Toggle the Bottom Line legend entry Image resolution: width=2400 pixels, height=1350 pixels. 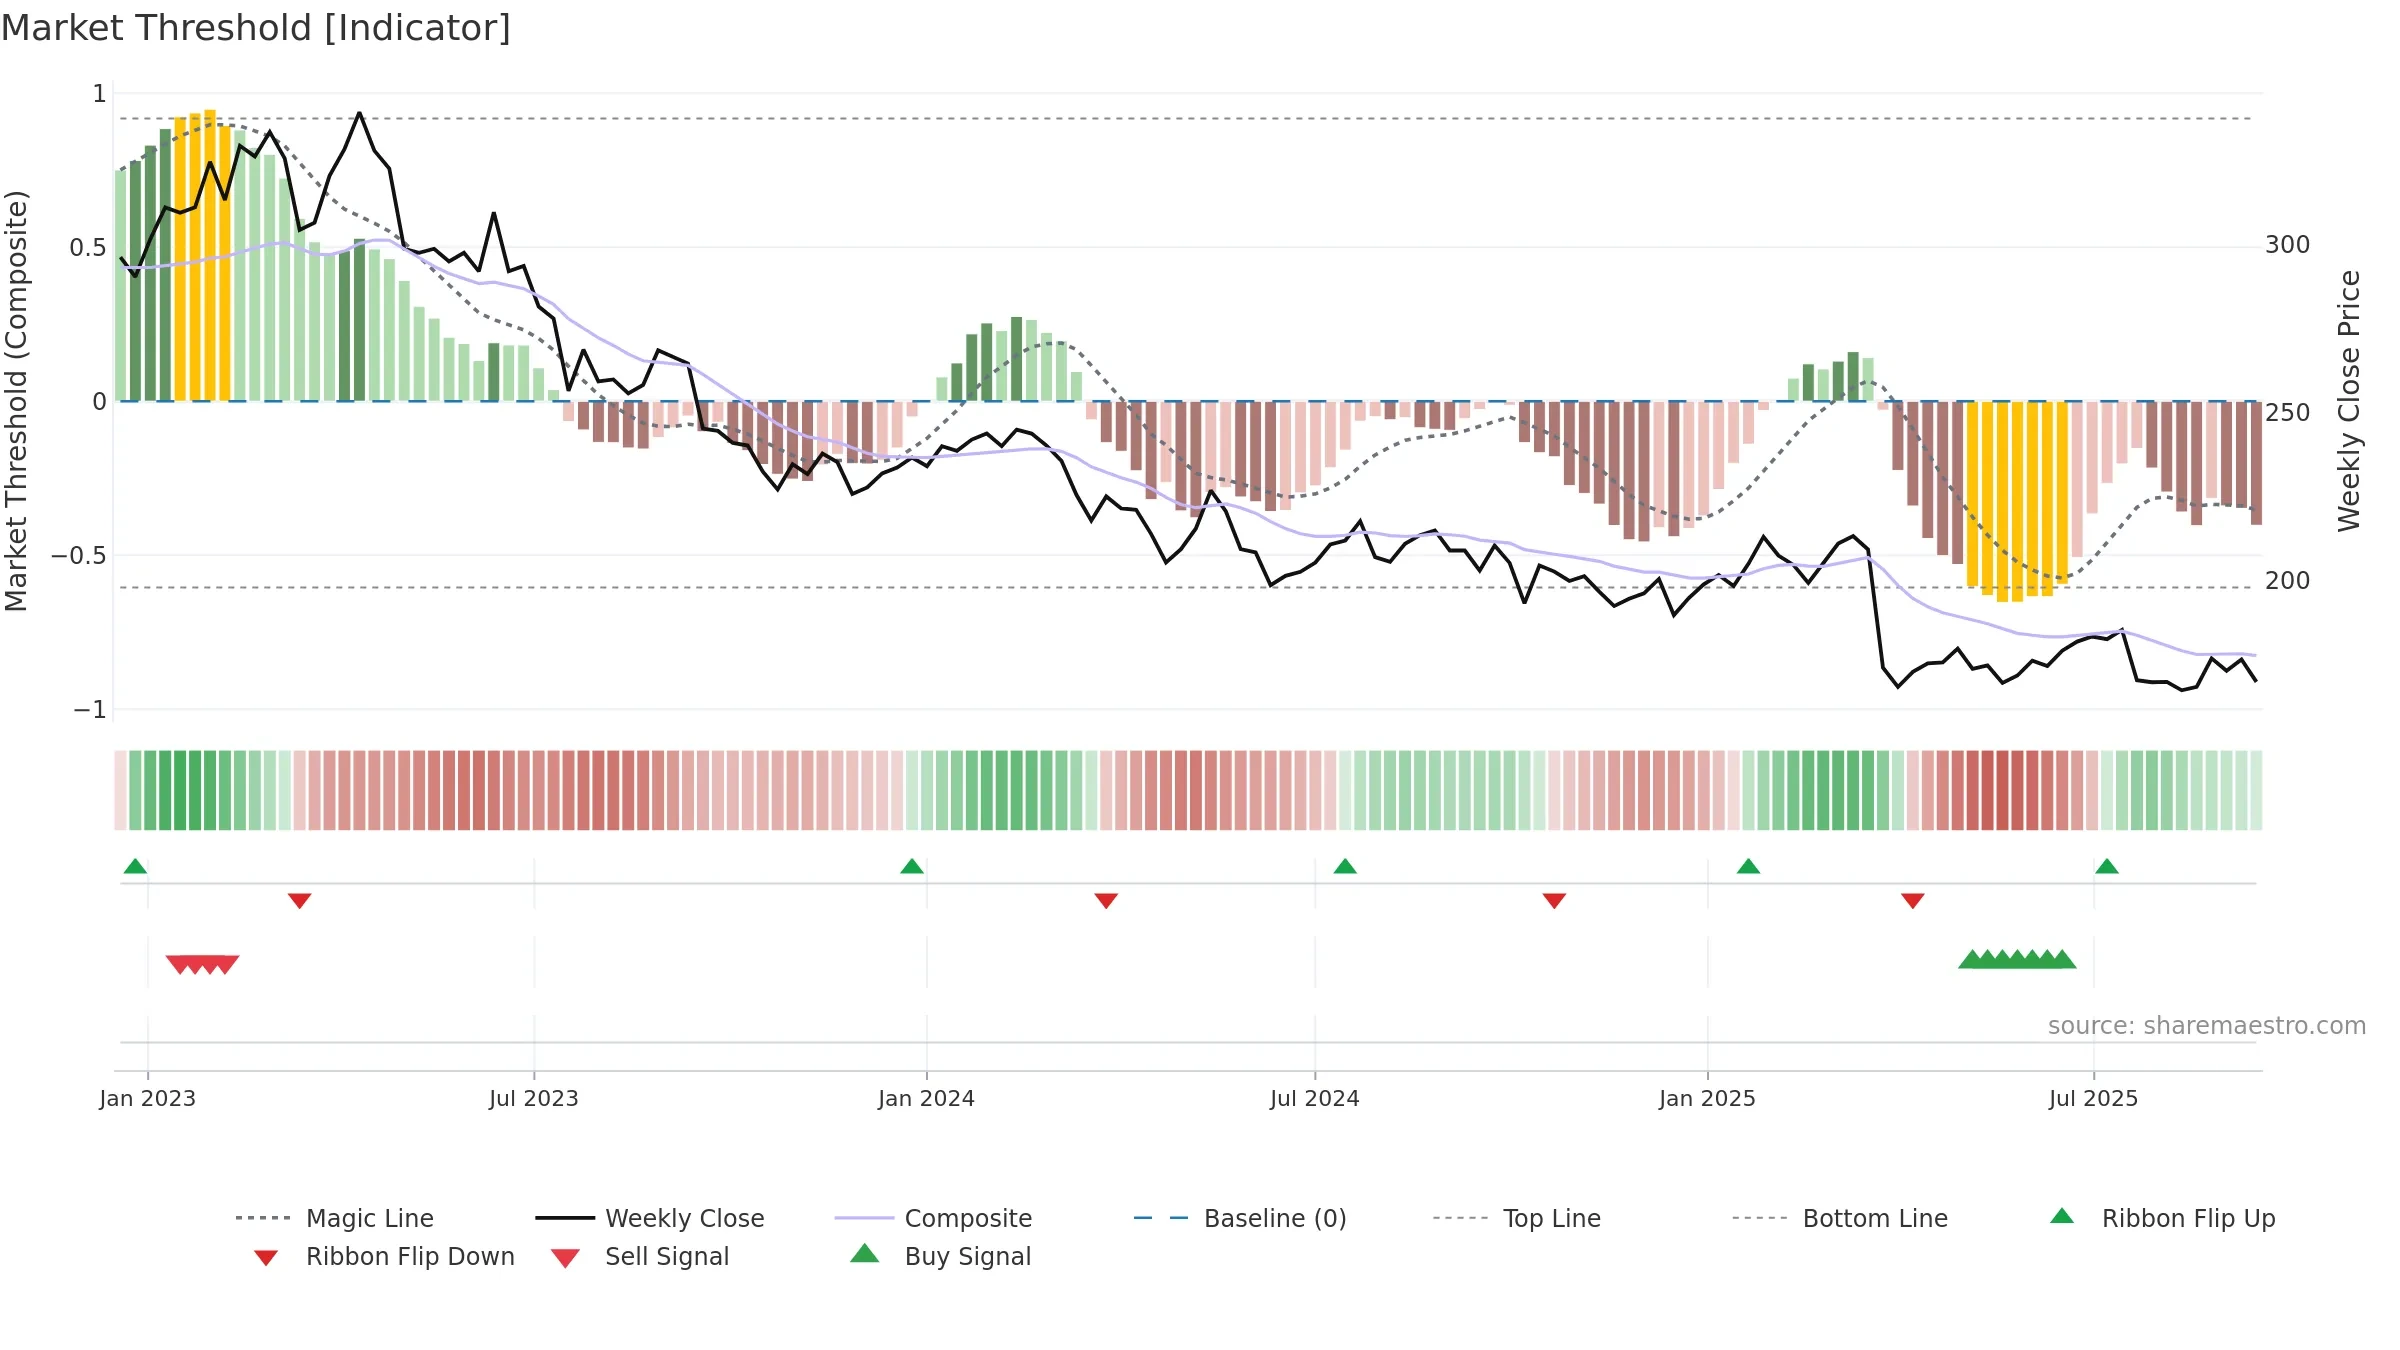tap(1840, 1218)
